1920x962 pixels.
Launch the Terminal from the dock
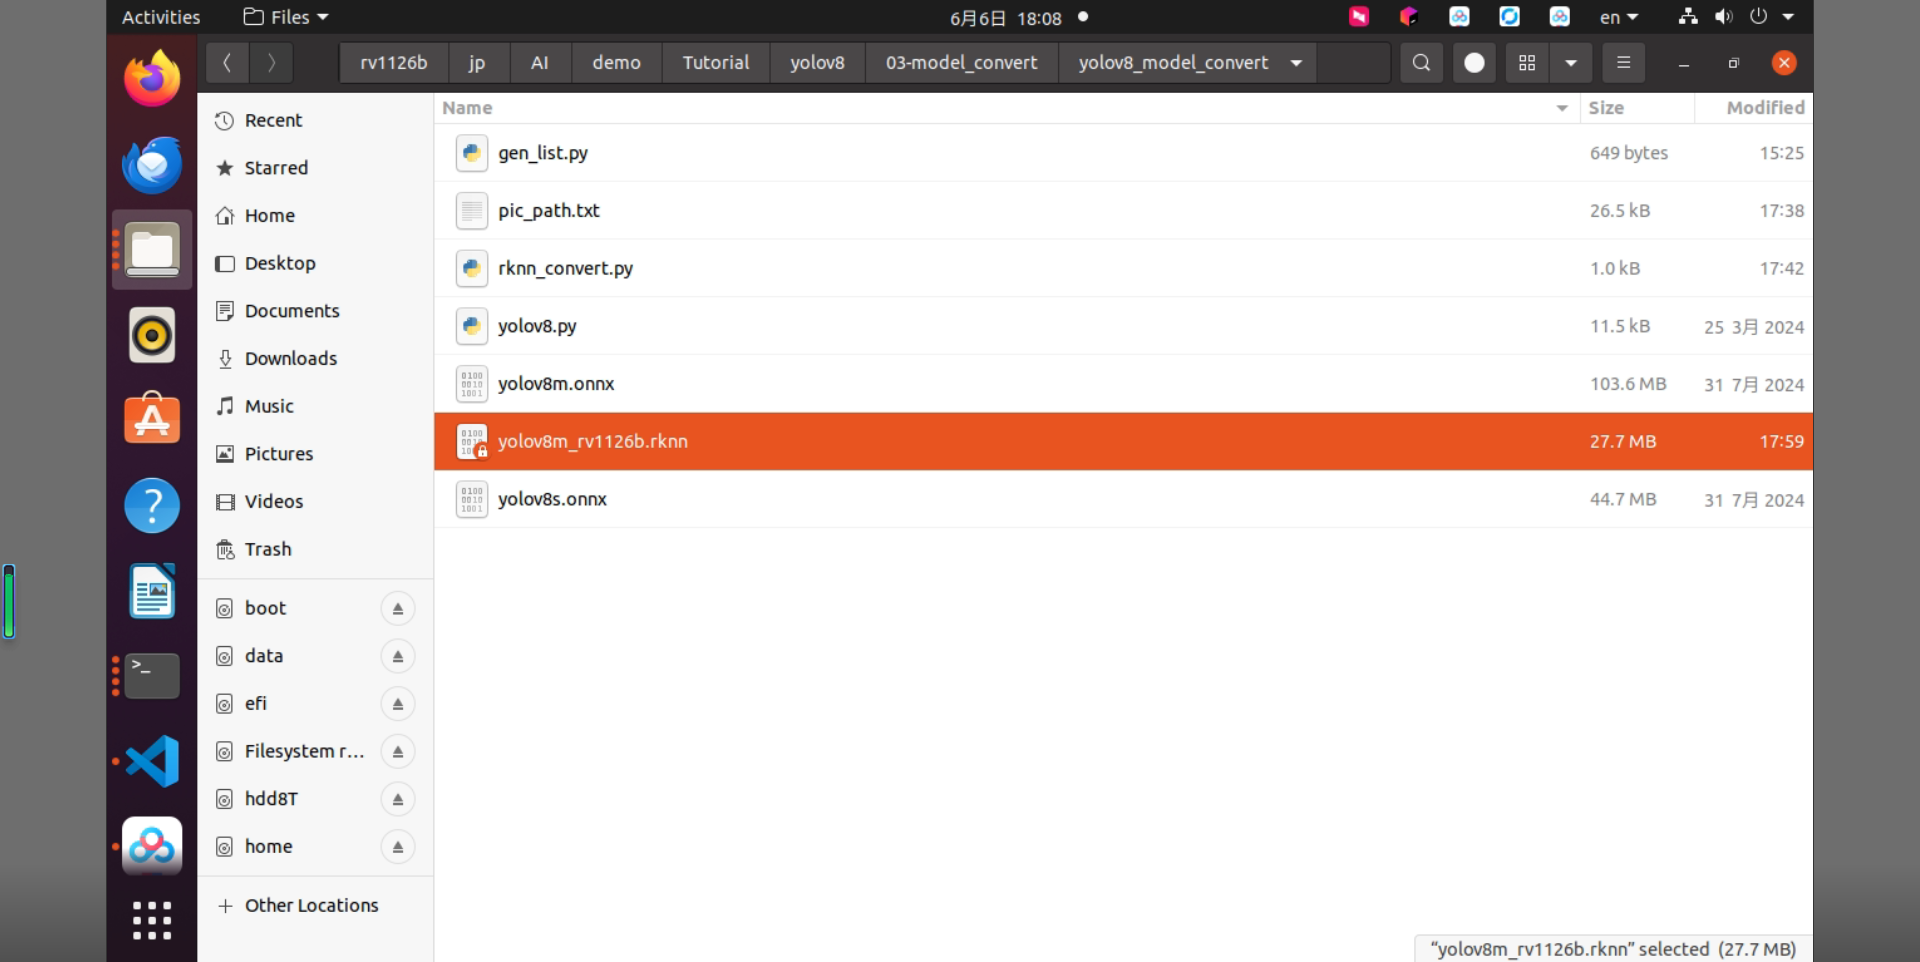[152, 676]
